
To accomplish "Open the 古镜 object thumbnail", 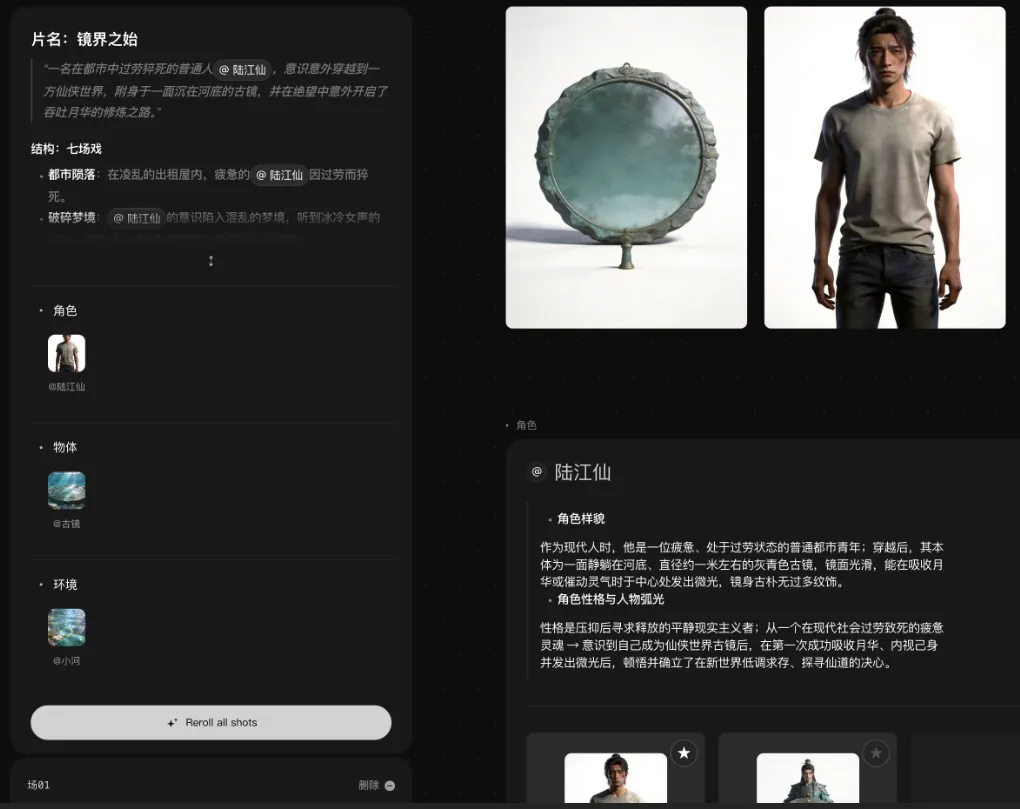I will point(66,490).
